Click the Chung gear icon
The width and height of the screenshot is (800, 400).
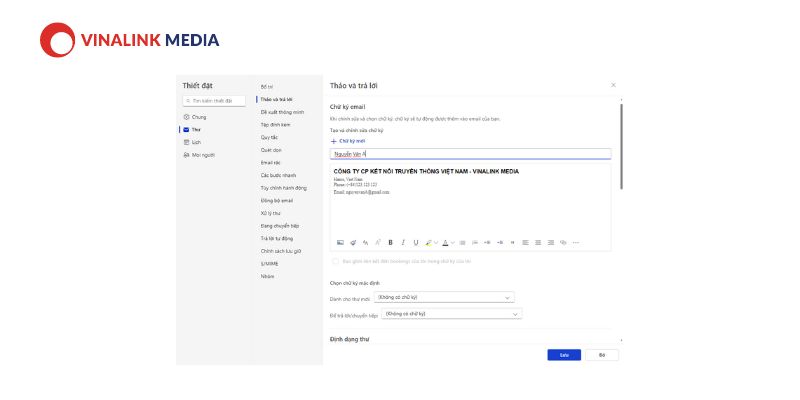(186, 117)
